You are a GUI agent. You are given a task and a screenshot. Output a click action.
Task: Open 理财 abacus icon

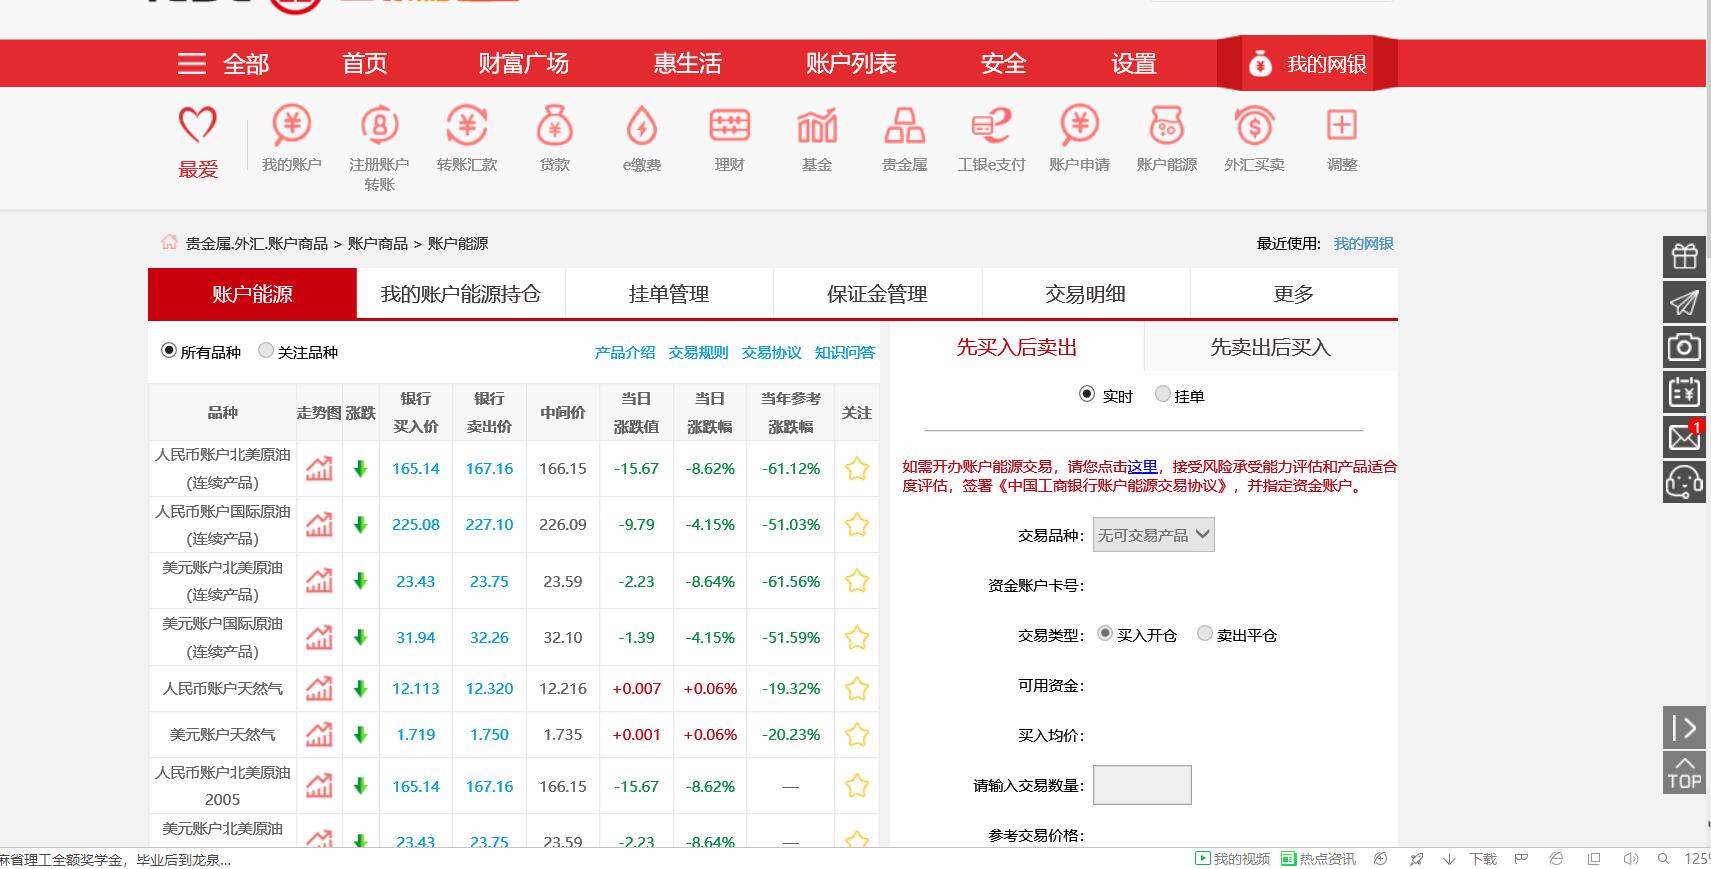[x=729, y=126]
